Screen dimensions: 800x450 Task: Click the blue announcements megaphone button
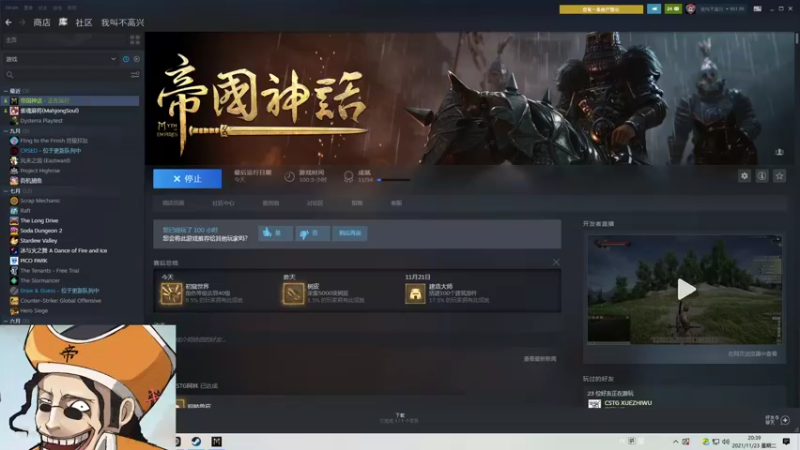point(654,9)
